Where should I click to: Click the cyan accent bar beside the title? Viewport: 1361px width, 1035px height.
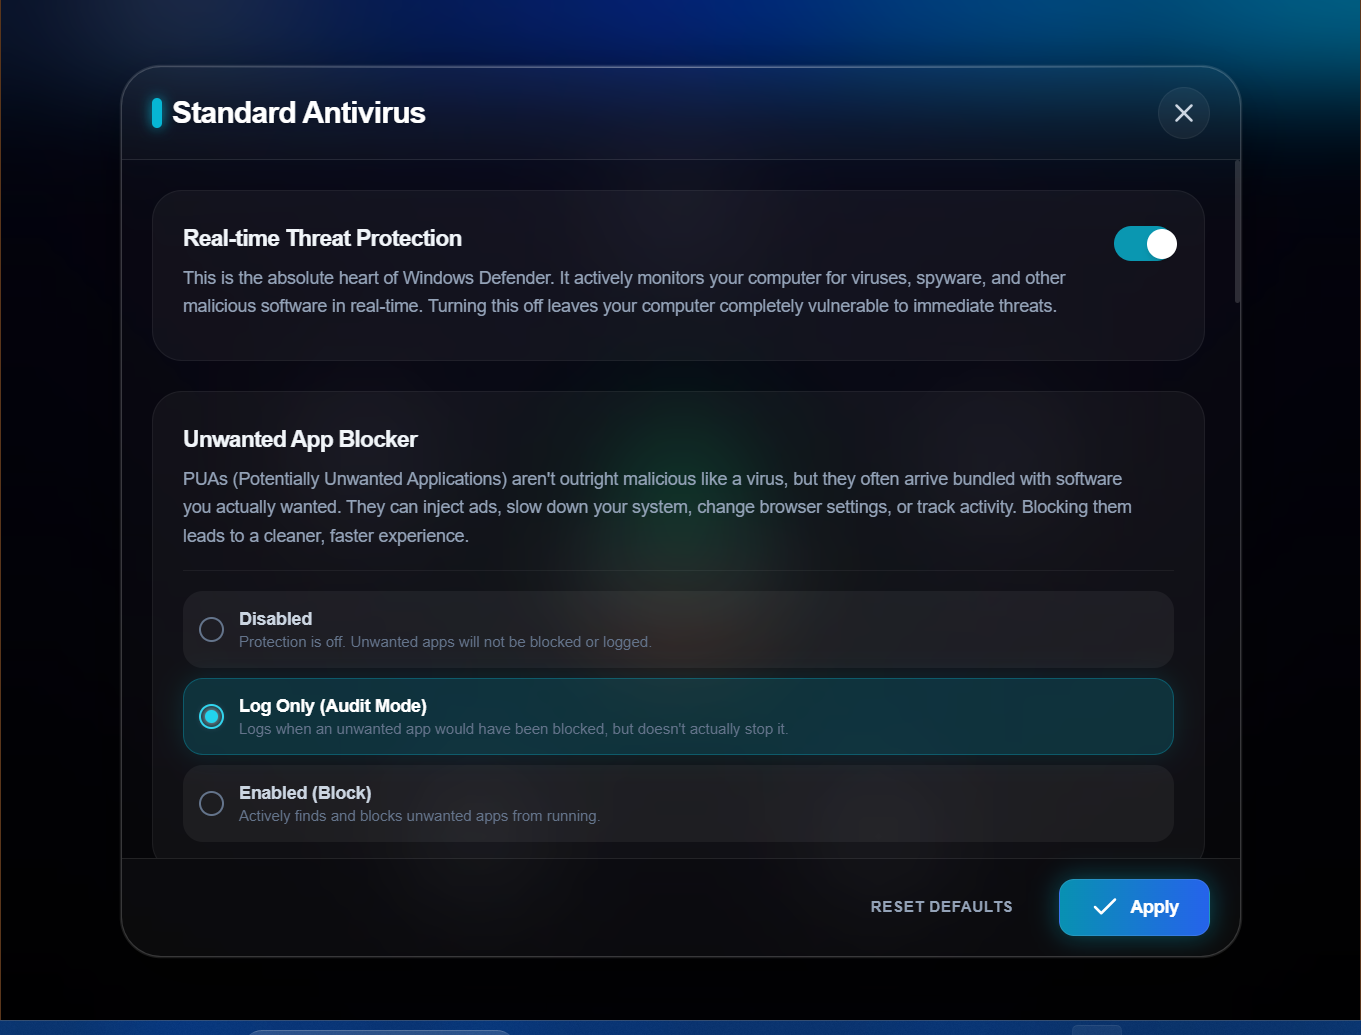click(157, 113)
